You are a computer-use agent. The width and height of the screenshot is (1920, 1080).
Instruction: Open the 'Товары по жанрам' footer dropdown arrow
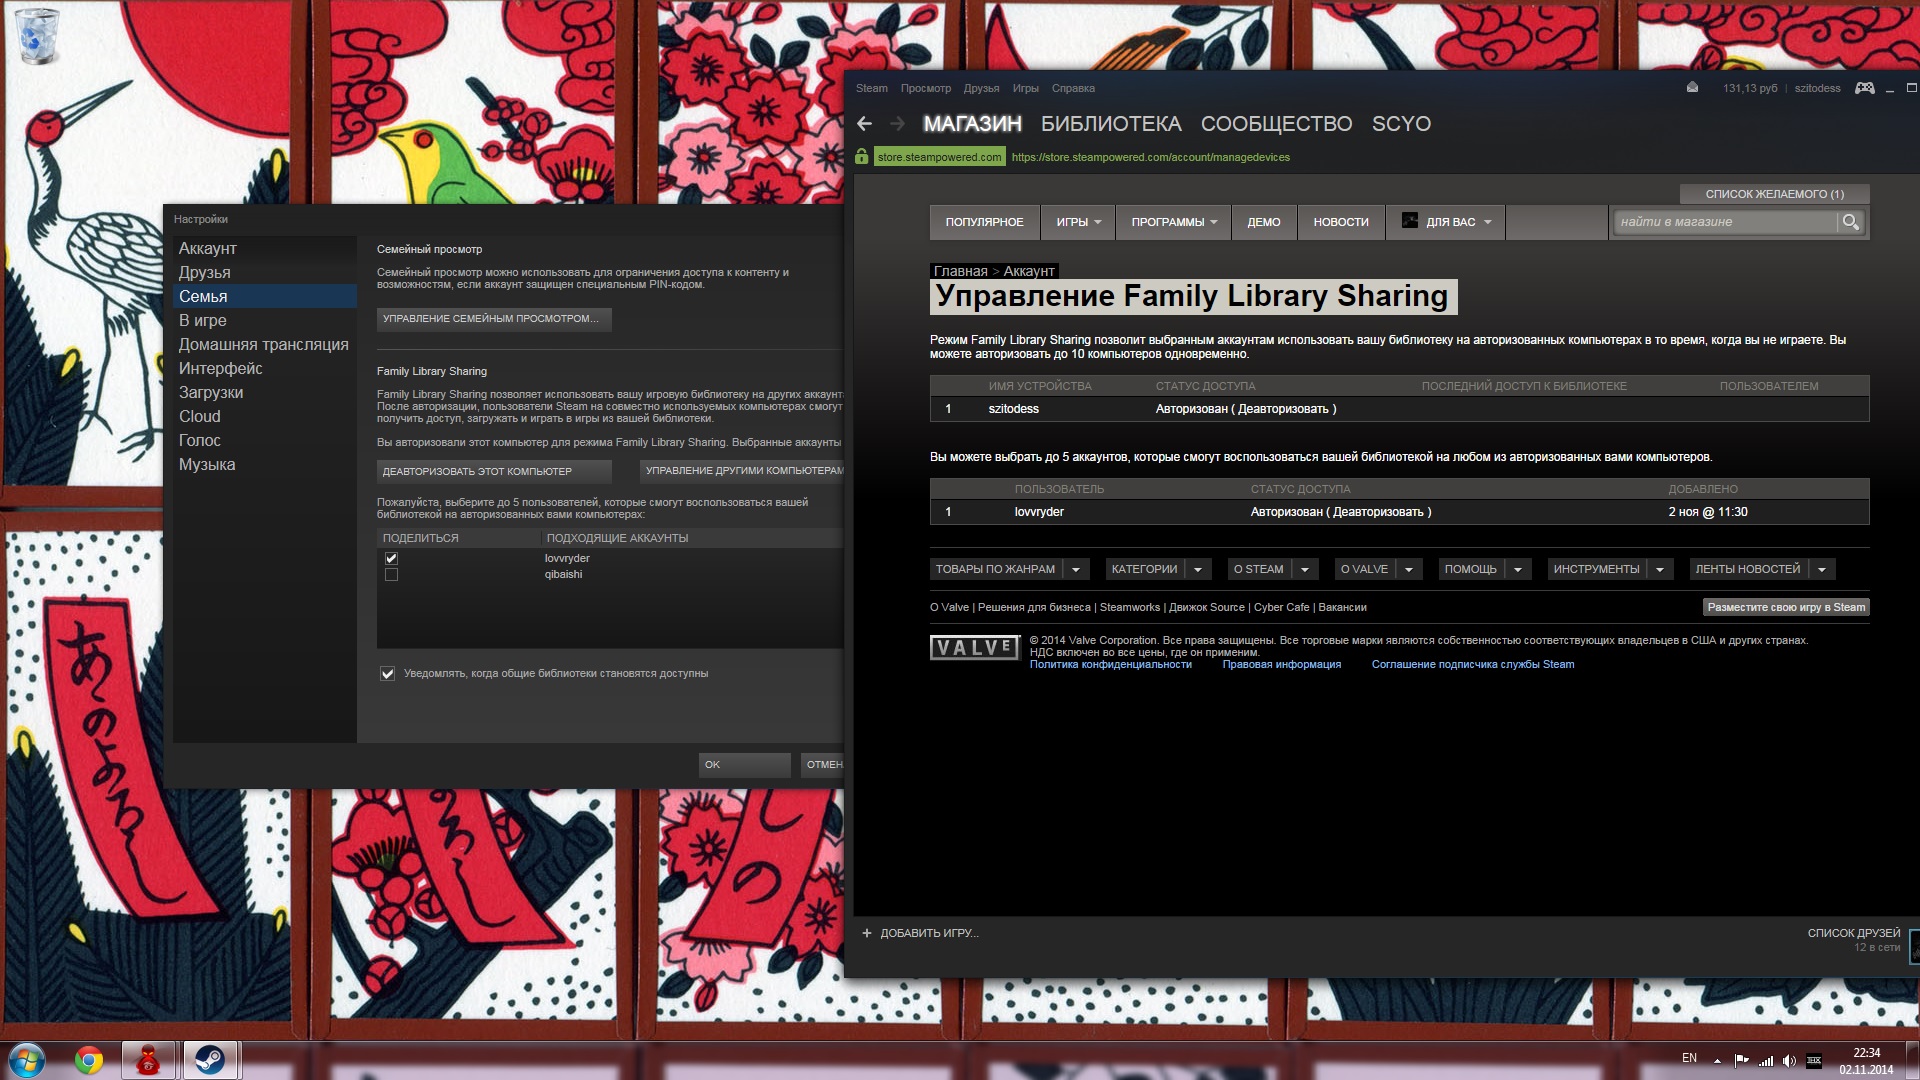[x=1076, y=570]
